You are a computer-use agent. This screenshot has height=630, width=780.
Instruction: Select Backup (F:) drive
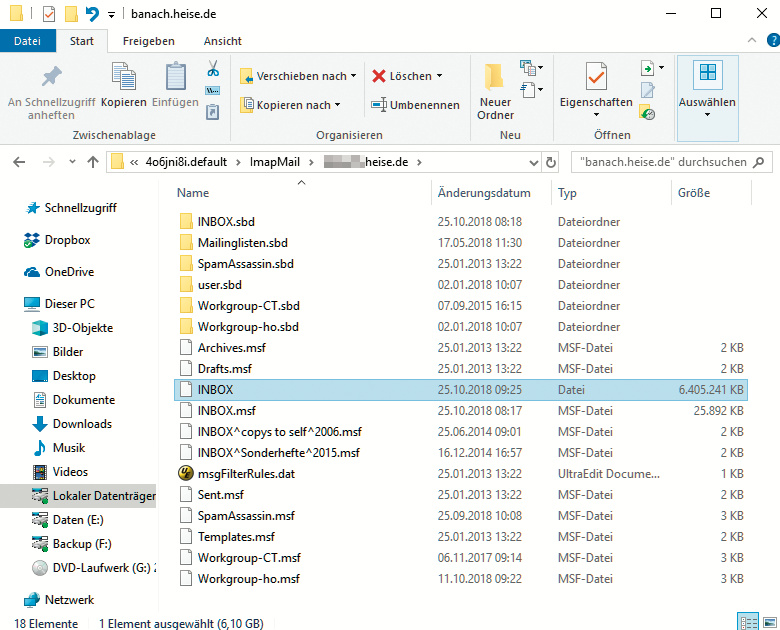pyautogui.click(x=71, y=544)
